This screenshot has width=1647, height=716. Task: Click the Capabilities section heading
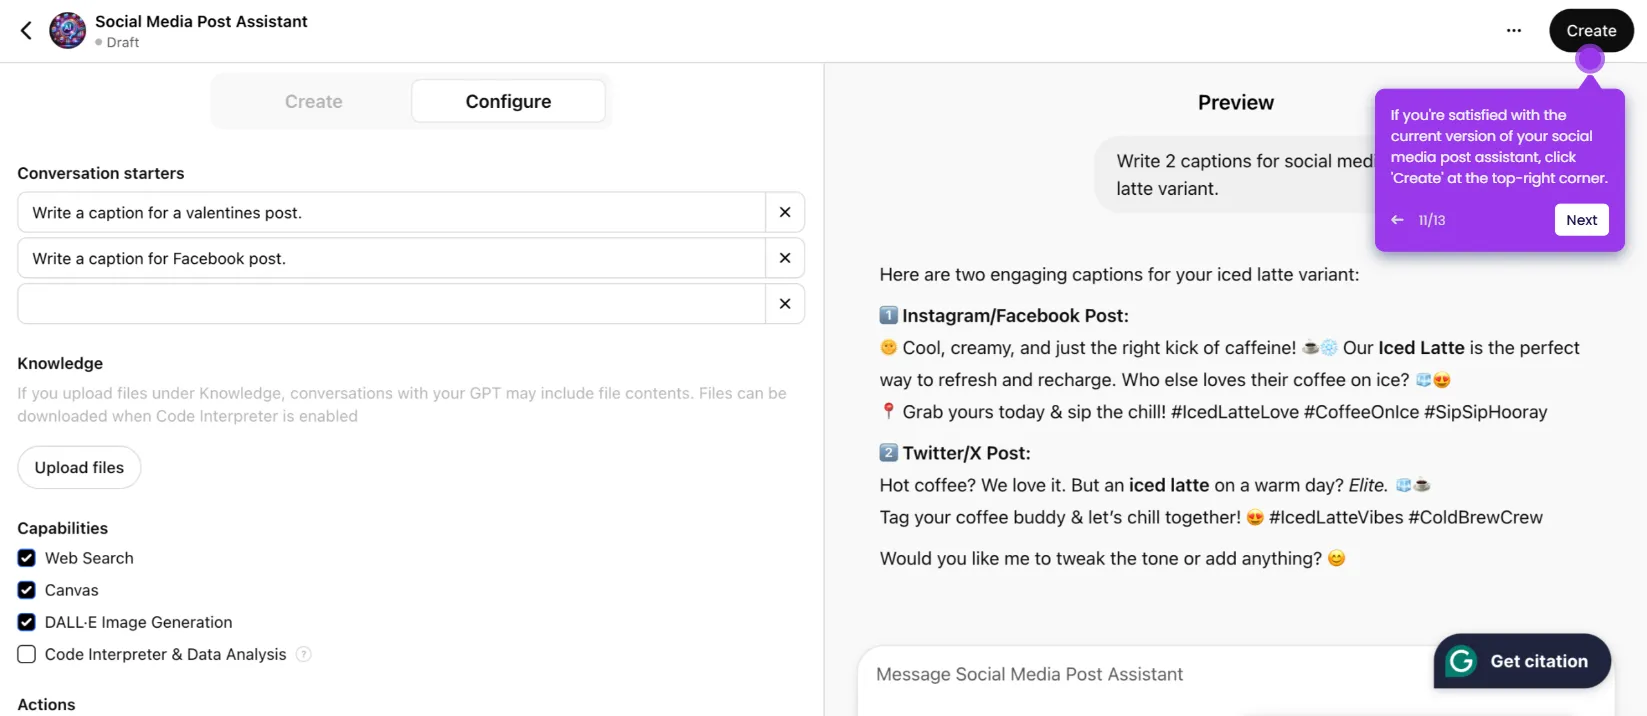pyautogui.click(x=63, y=528)
